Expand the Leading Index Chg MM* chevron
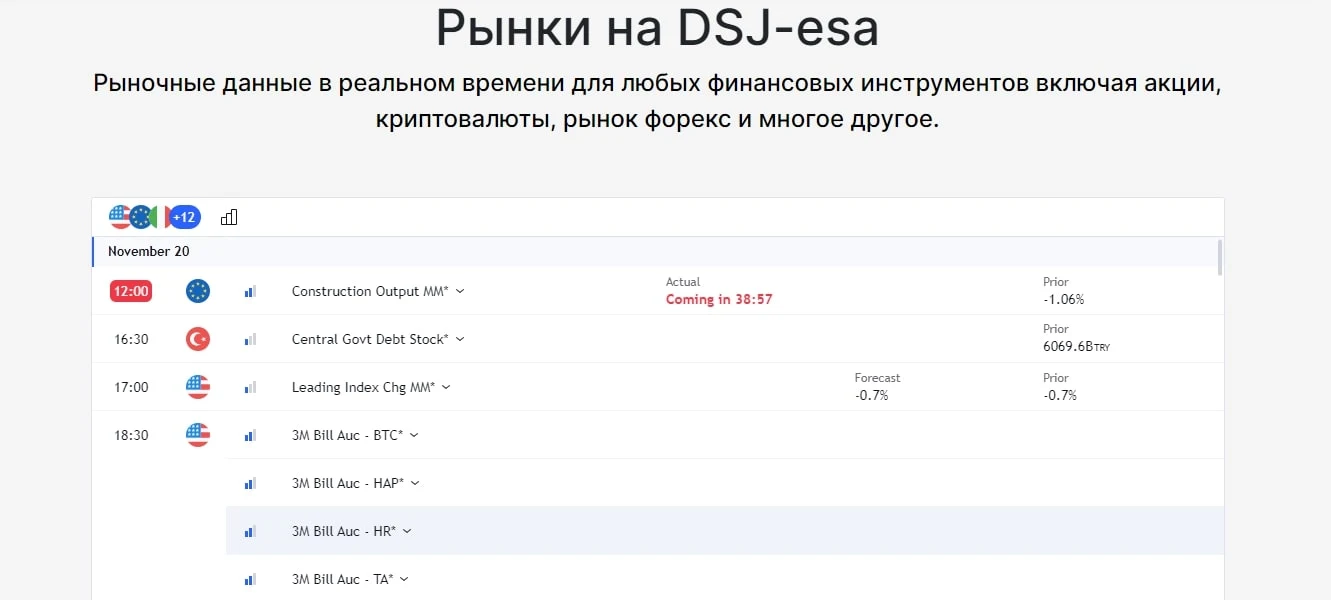 pos(446,388)
